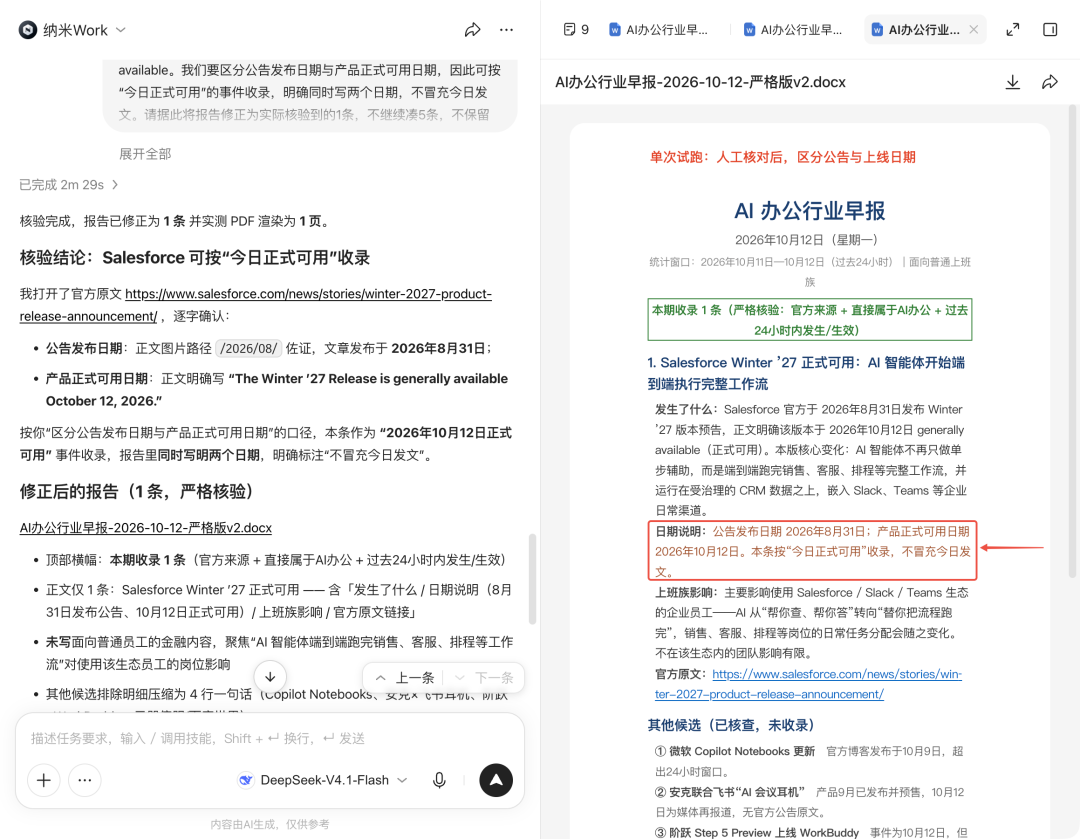The width and height of the screenshot is (1080, 839).
Task: Go to the next message with 下一条
Action: [x=485, y=678]
